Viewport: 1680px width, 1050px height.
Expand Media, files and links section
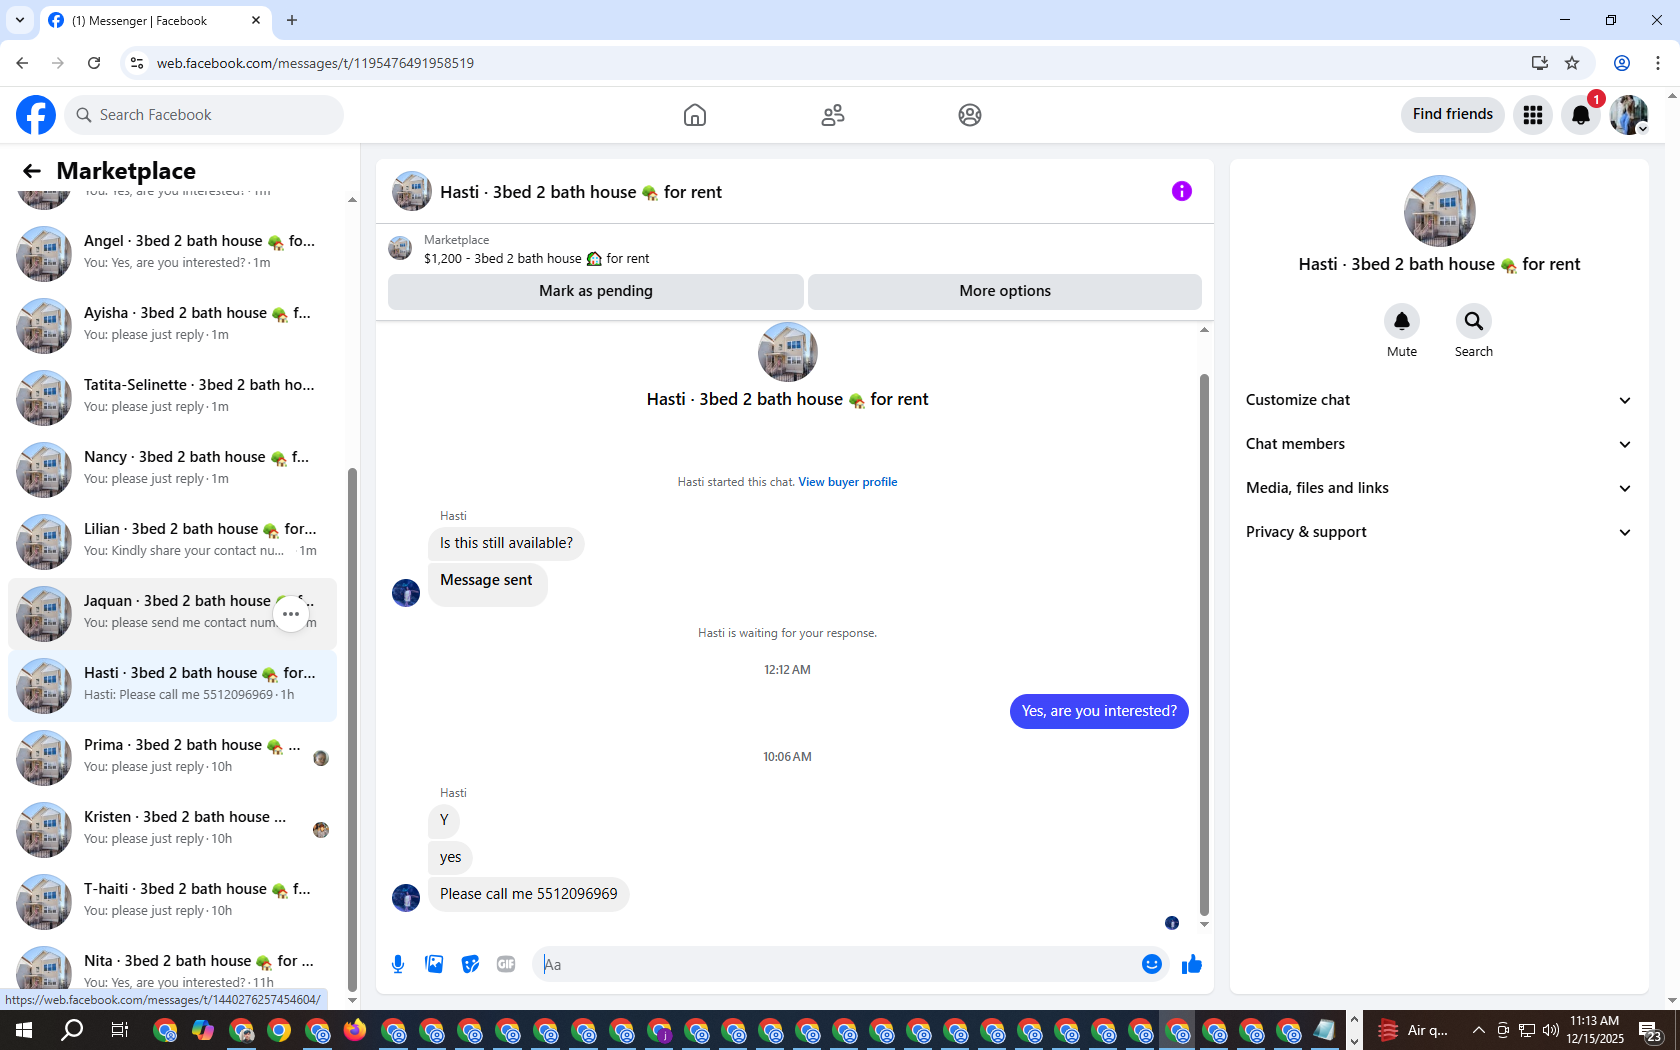pos(1439,488)
